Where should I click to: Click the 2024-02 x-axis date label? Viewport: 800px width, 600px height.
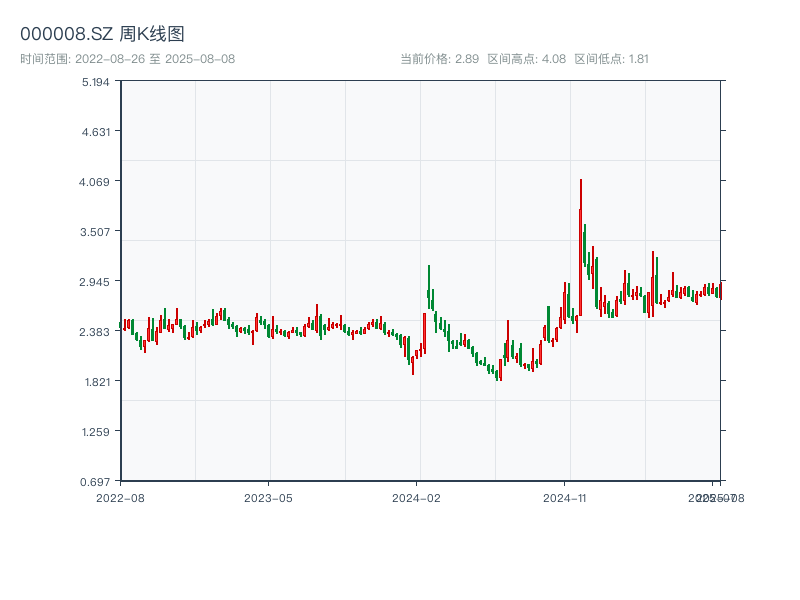pos(417,497)
